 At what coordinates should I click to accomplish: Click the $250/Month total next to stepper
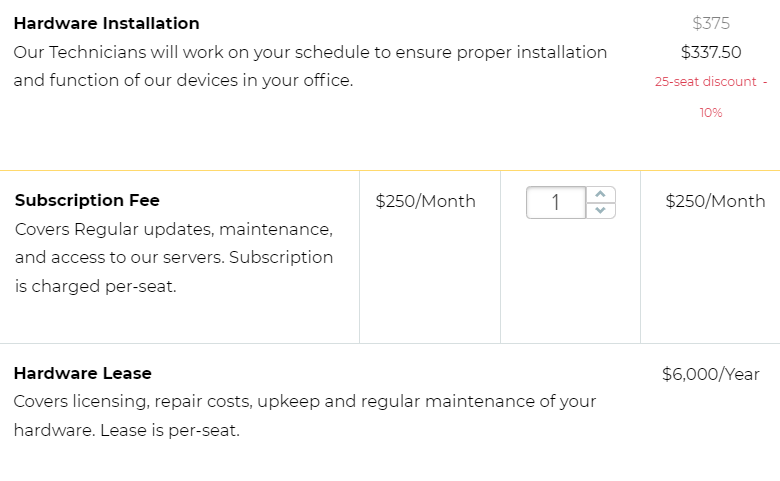pyautogui.click(x=715, y=201)
